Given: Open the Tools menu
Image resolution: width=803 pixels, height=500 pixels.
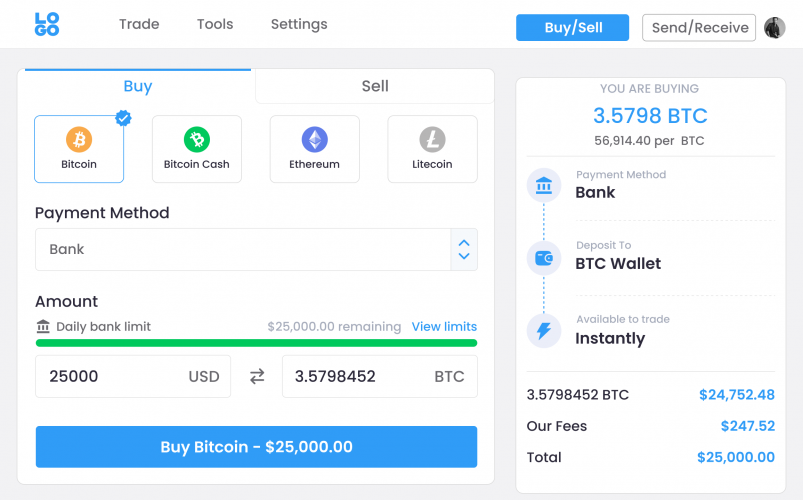Looking at the screenshot, I should (215, 24).
